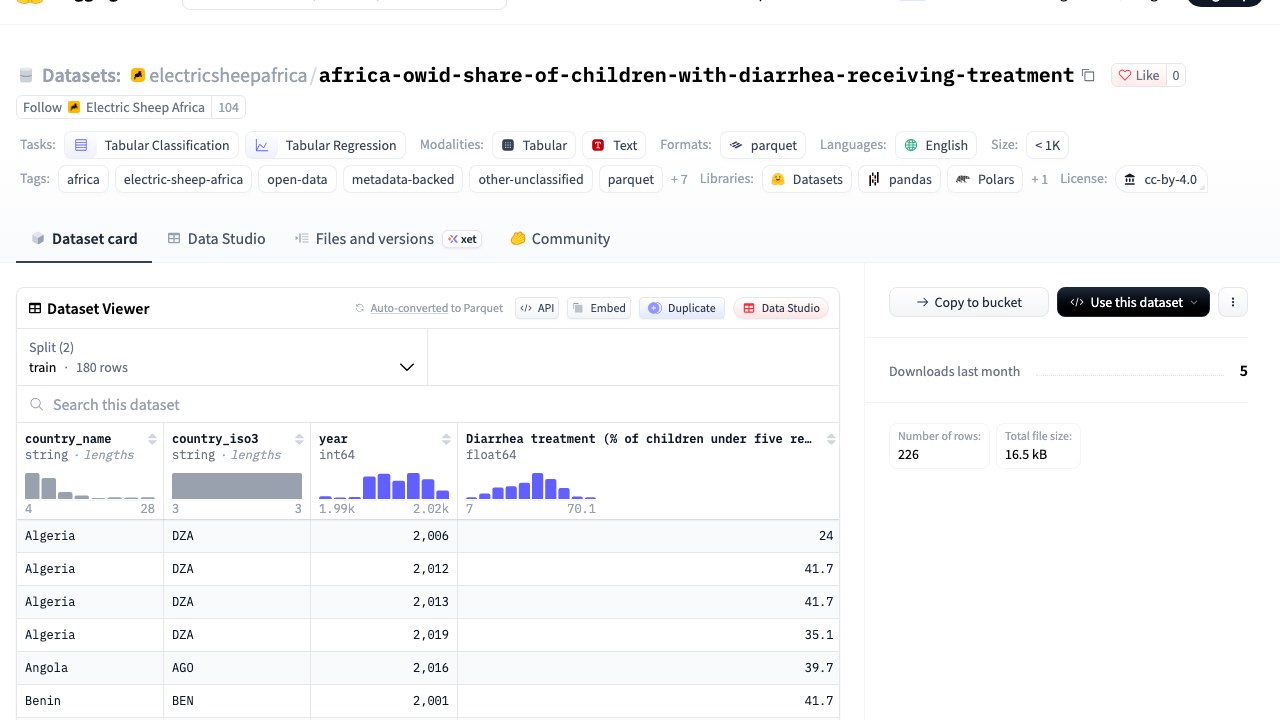Select the Benin country cell
The image size is (1280, 720).
click(90, 701)
